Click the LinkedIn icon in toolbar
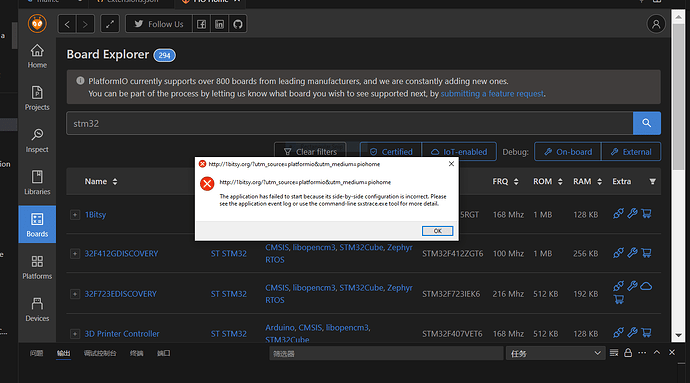Viewport: 690px width, 383px height. (219, 24)
